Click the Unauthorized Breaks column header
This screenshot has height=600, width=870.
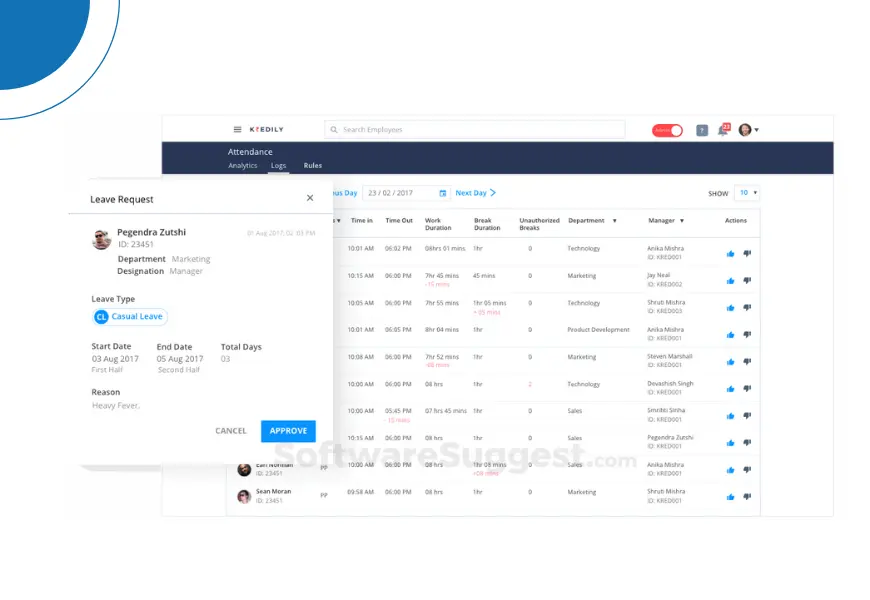[x=539, y=224]
